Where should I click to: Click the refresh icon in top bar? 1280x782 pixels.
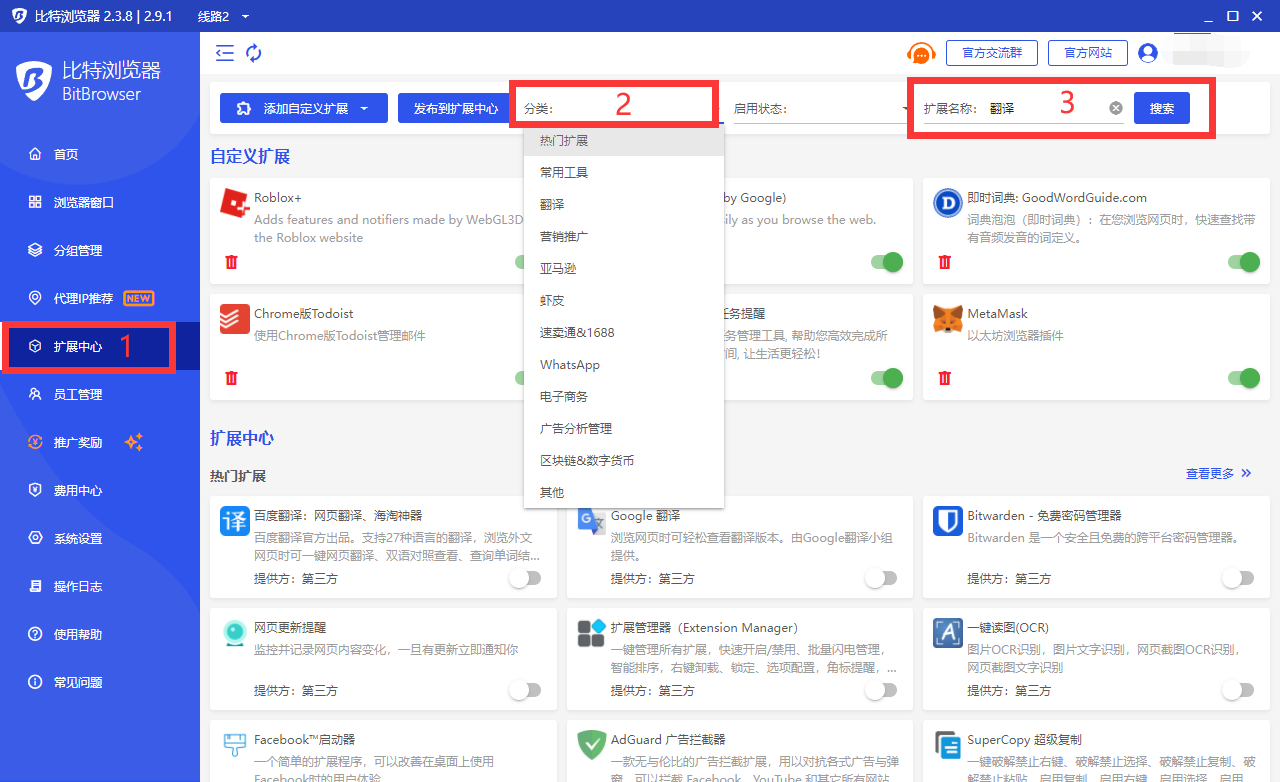click(x=254, y=53)
